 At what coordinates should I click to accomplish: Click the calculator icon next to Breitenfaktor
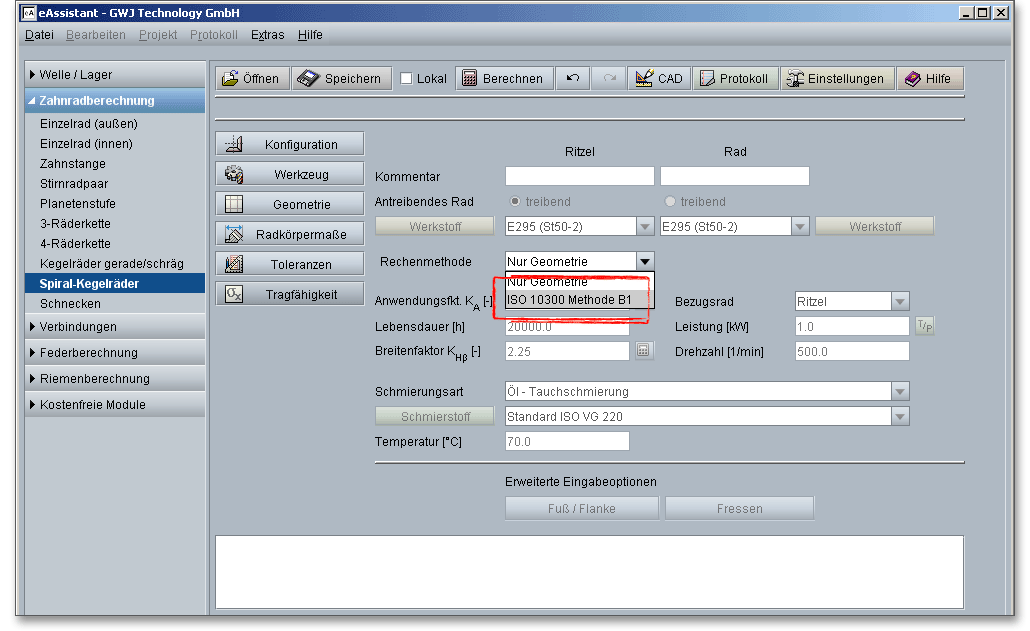click(x=643, y=351)
